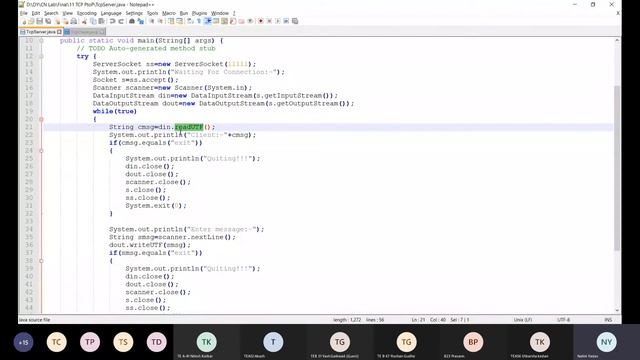This screenshot has height=360, width=640.
Task: Click the New file toolbar icon
Action: 24,21
